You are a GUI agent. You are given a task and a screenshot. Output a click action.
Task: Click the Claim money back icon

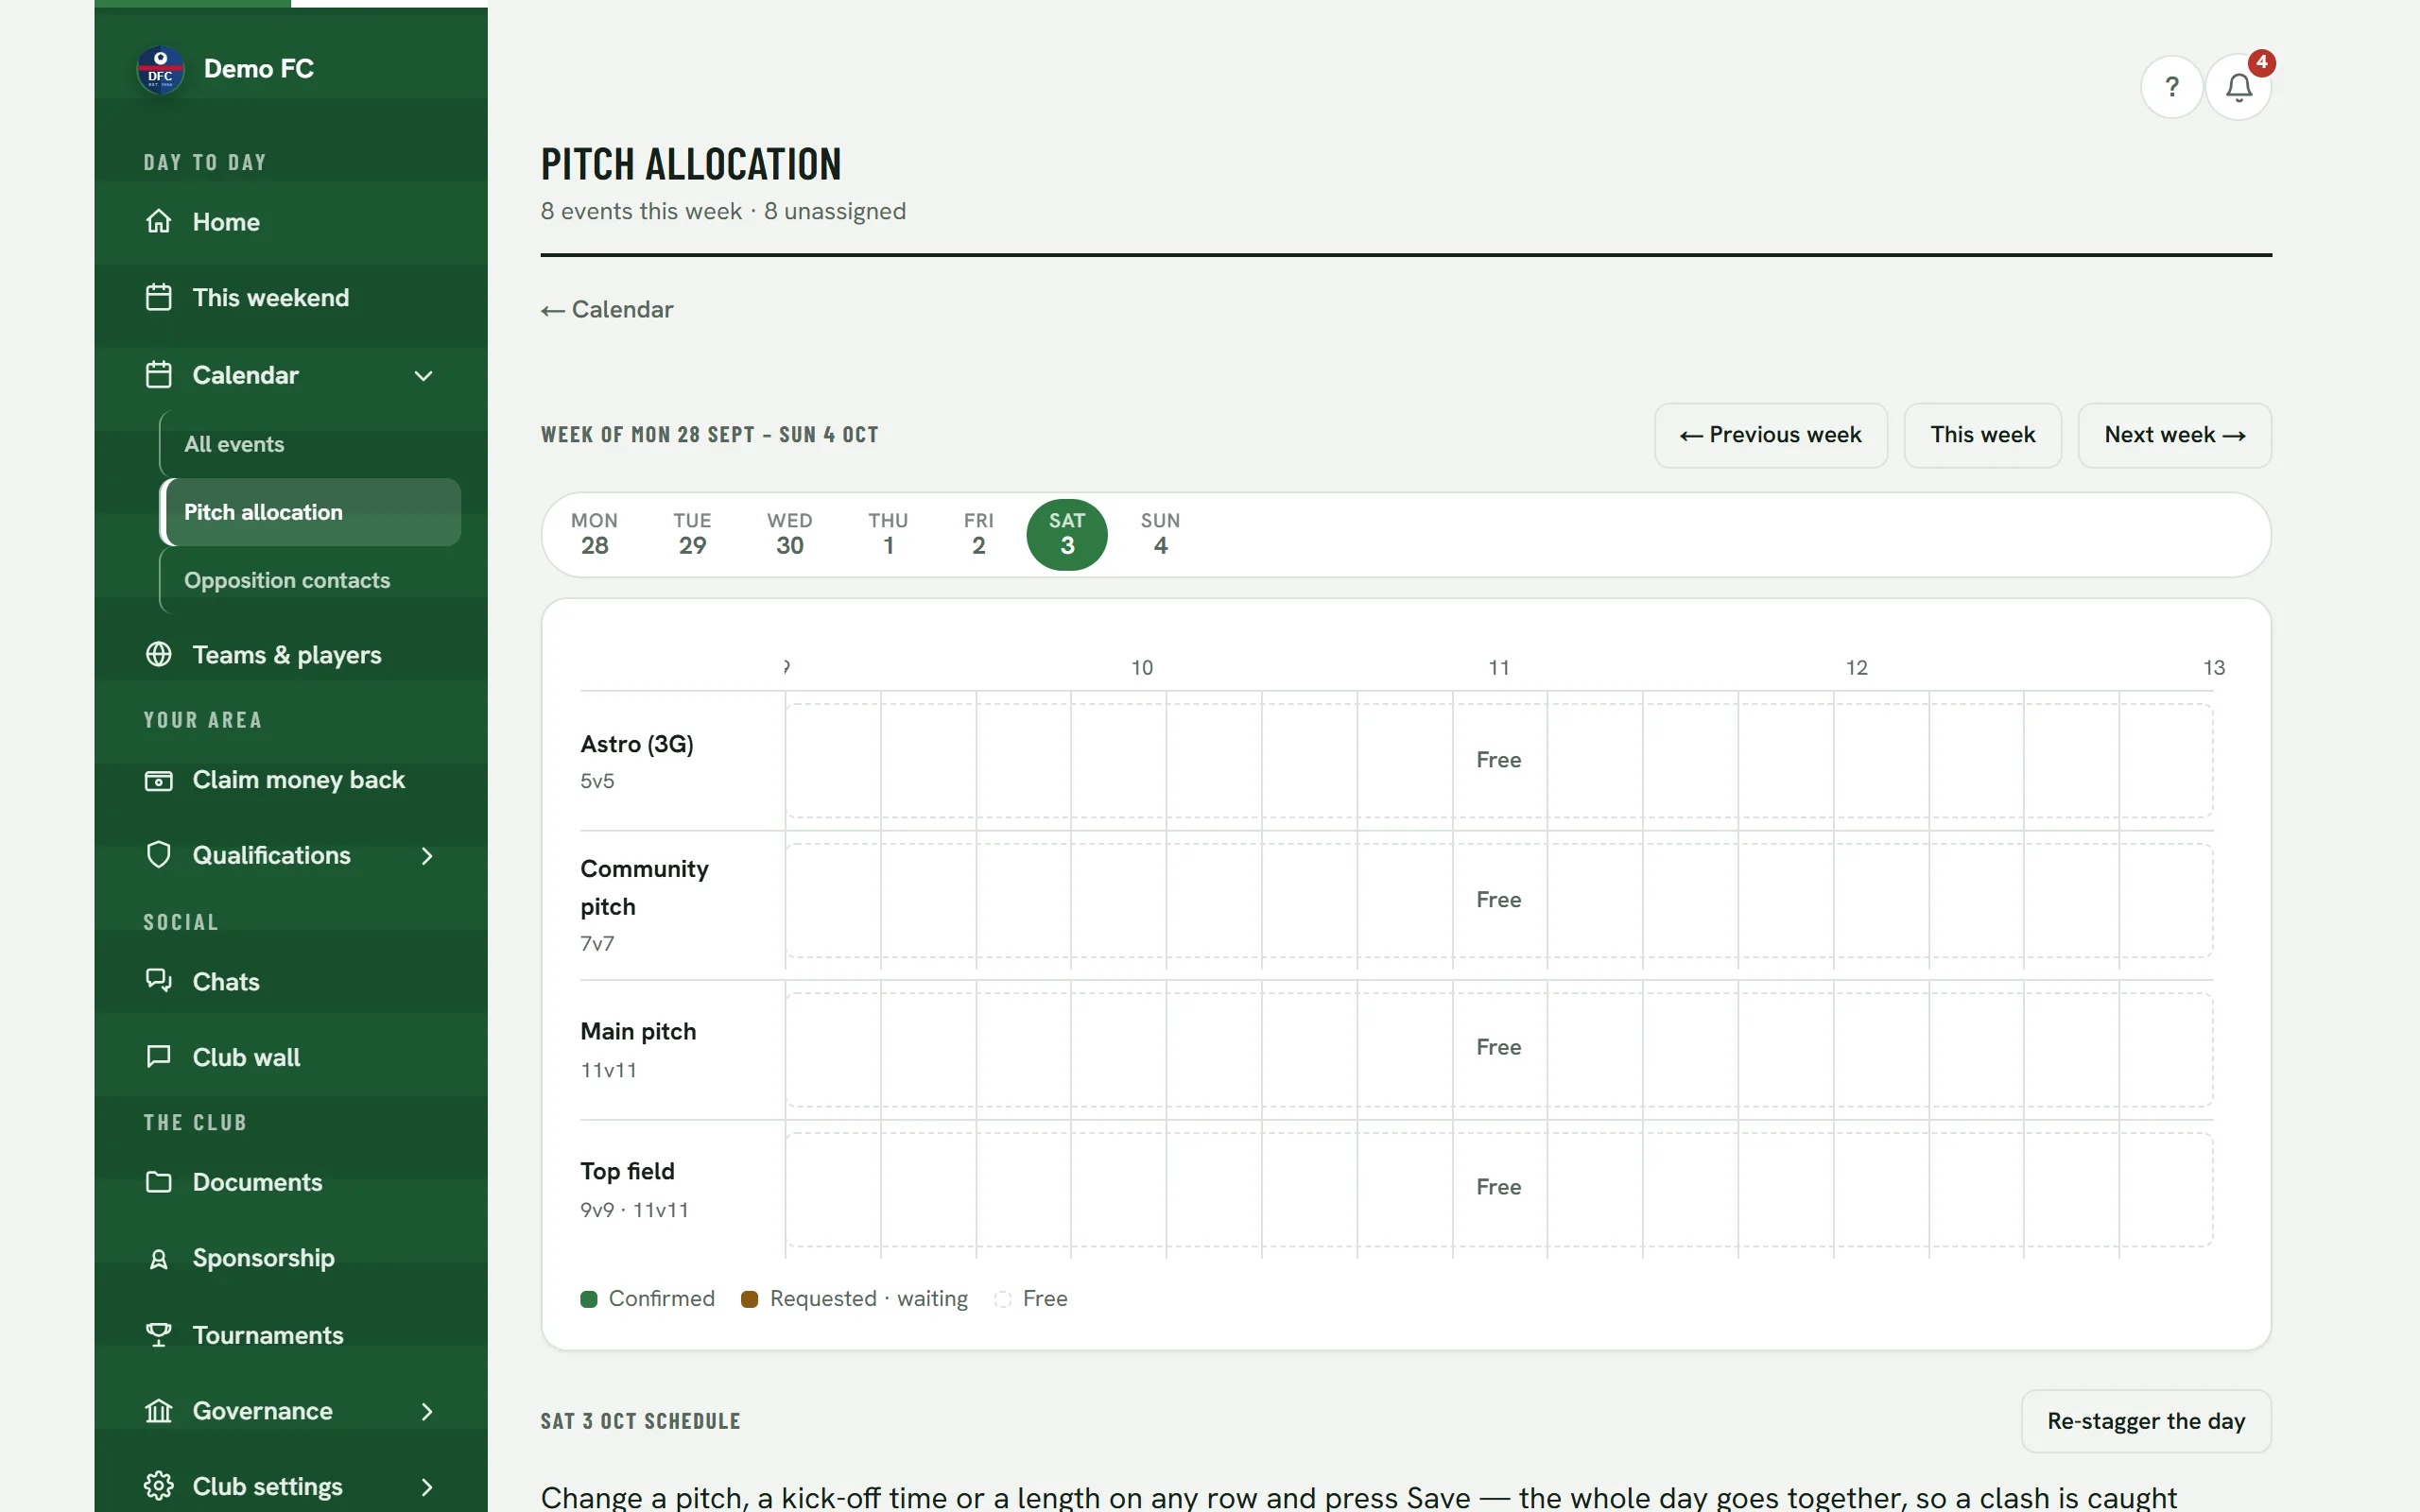pos(159,780)
